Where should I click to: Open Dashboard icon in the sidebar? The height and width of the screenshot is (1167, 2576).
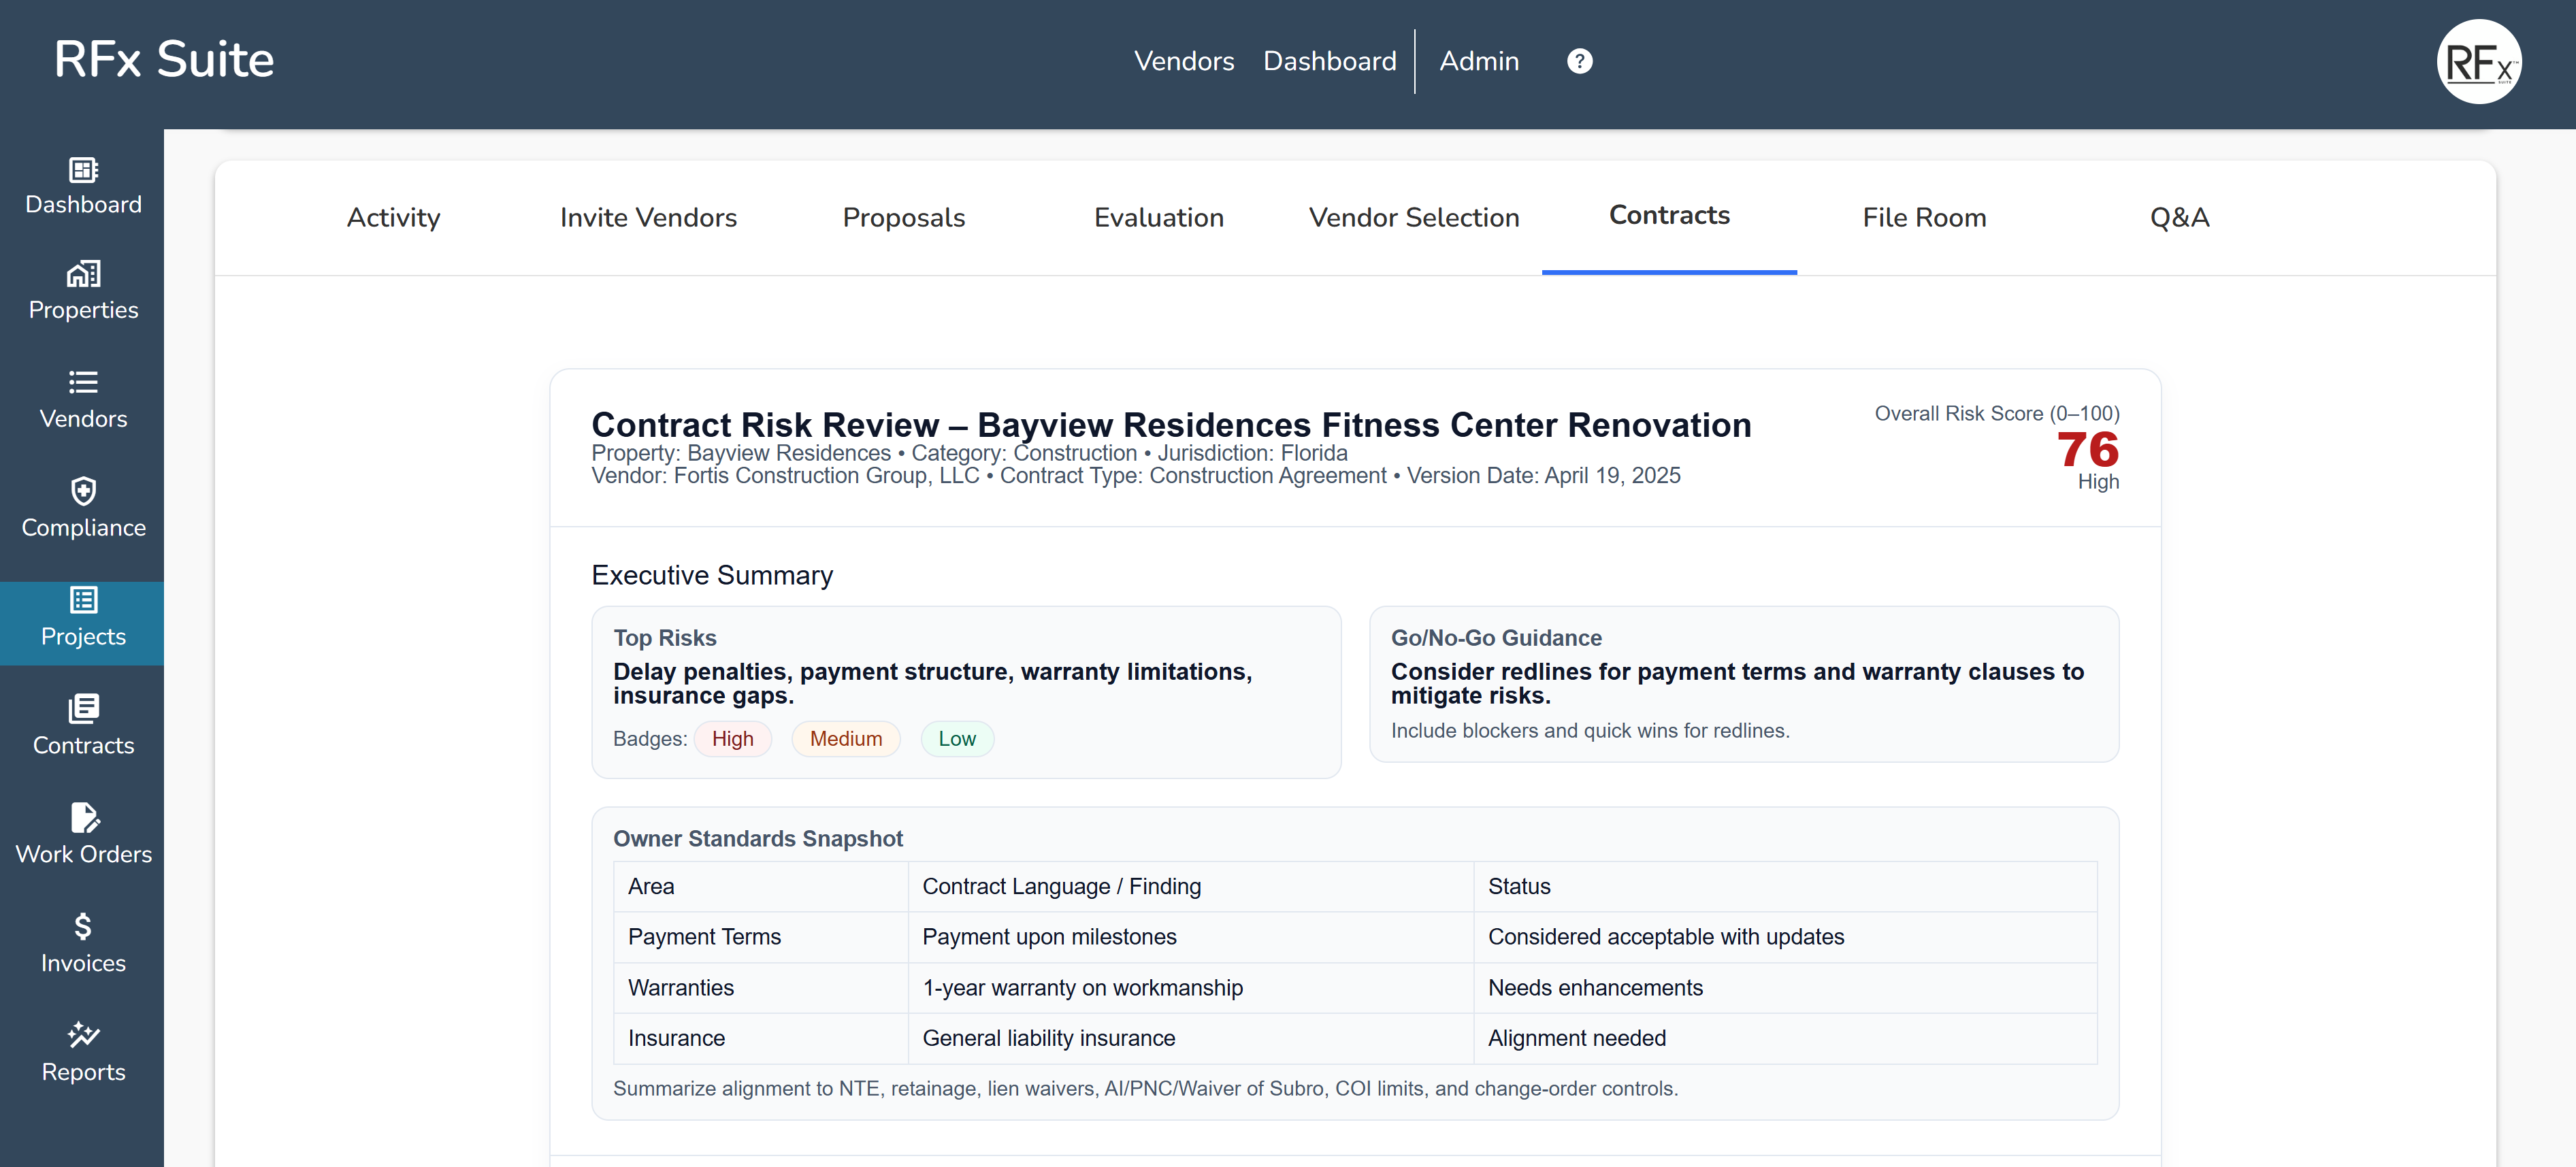pyautogui.click(x=83, y=170)
